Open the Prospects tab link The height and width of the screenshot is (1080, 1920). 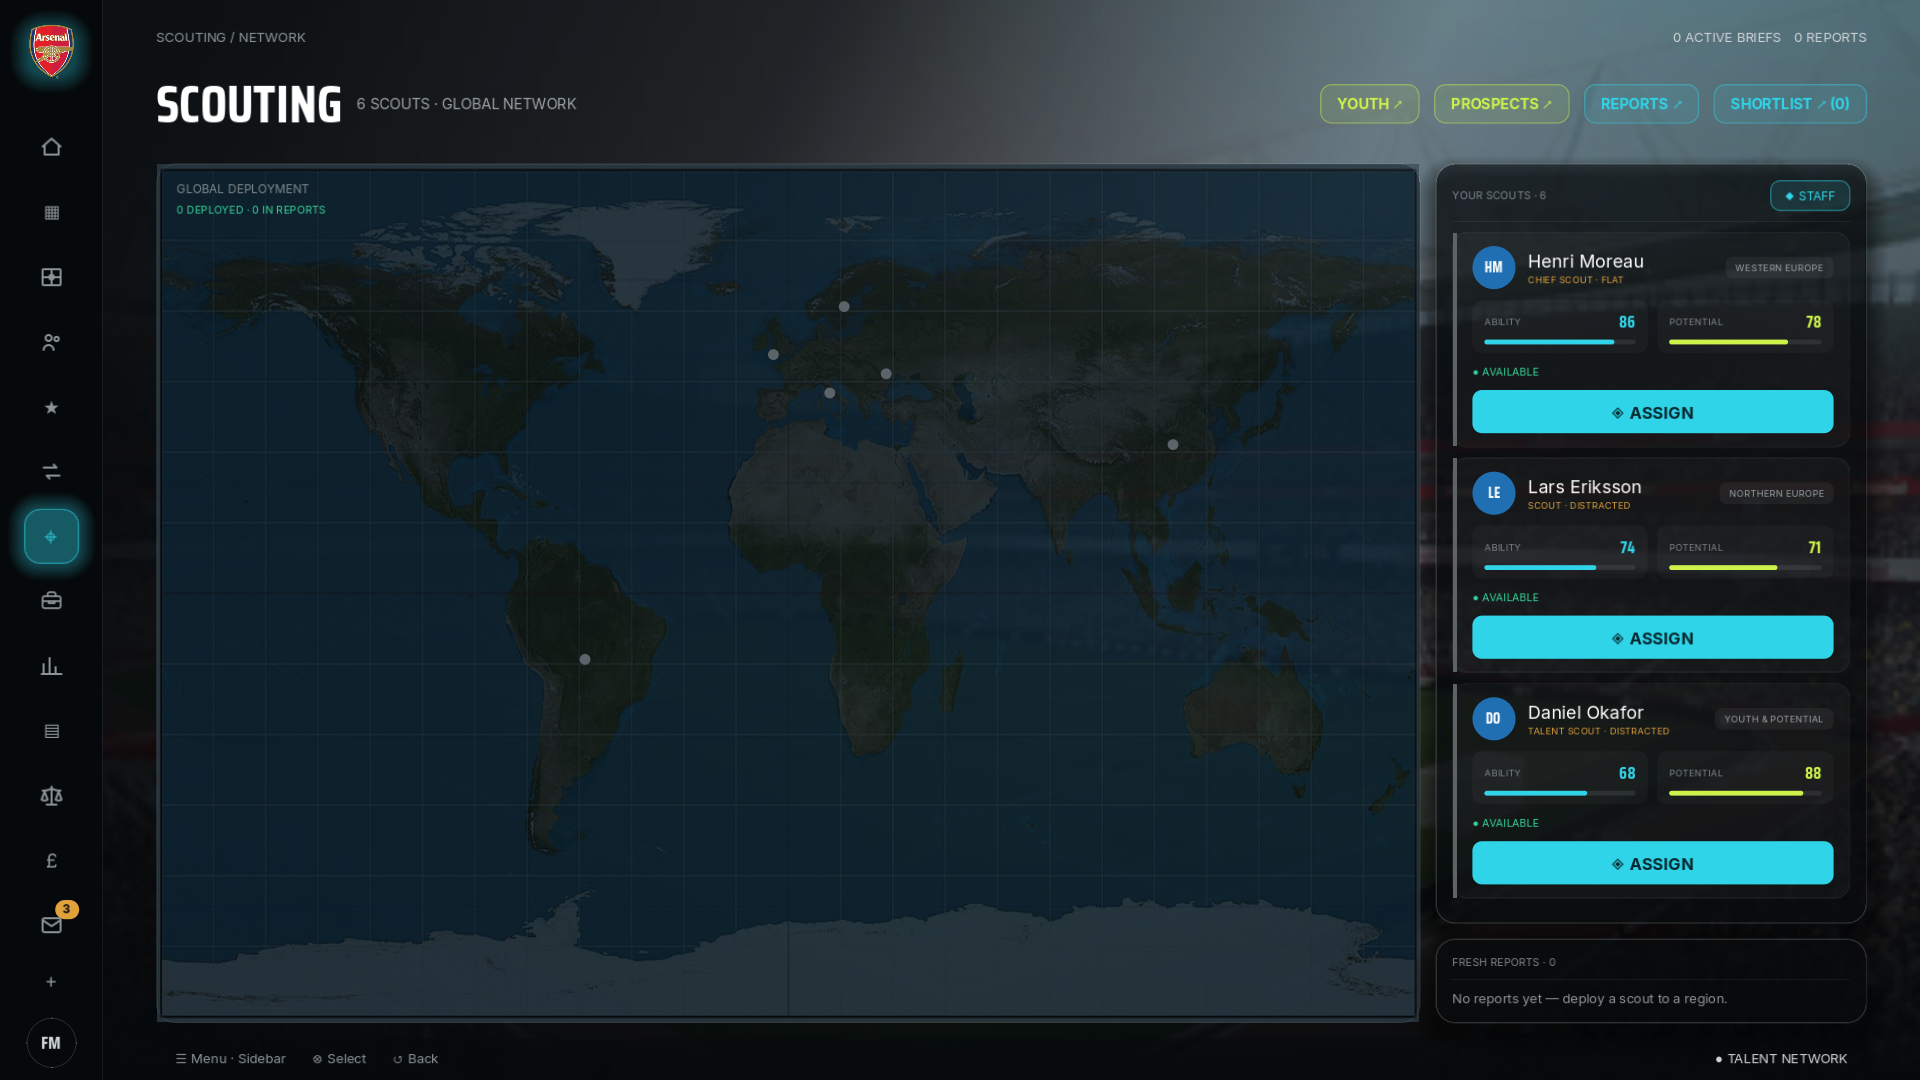[1501, 104]
